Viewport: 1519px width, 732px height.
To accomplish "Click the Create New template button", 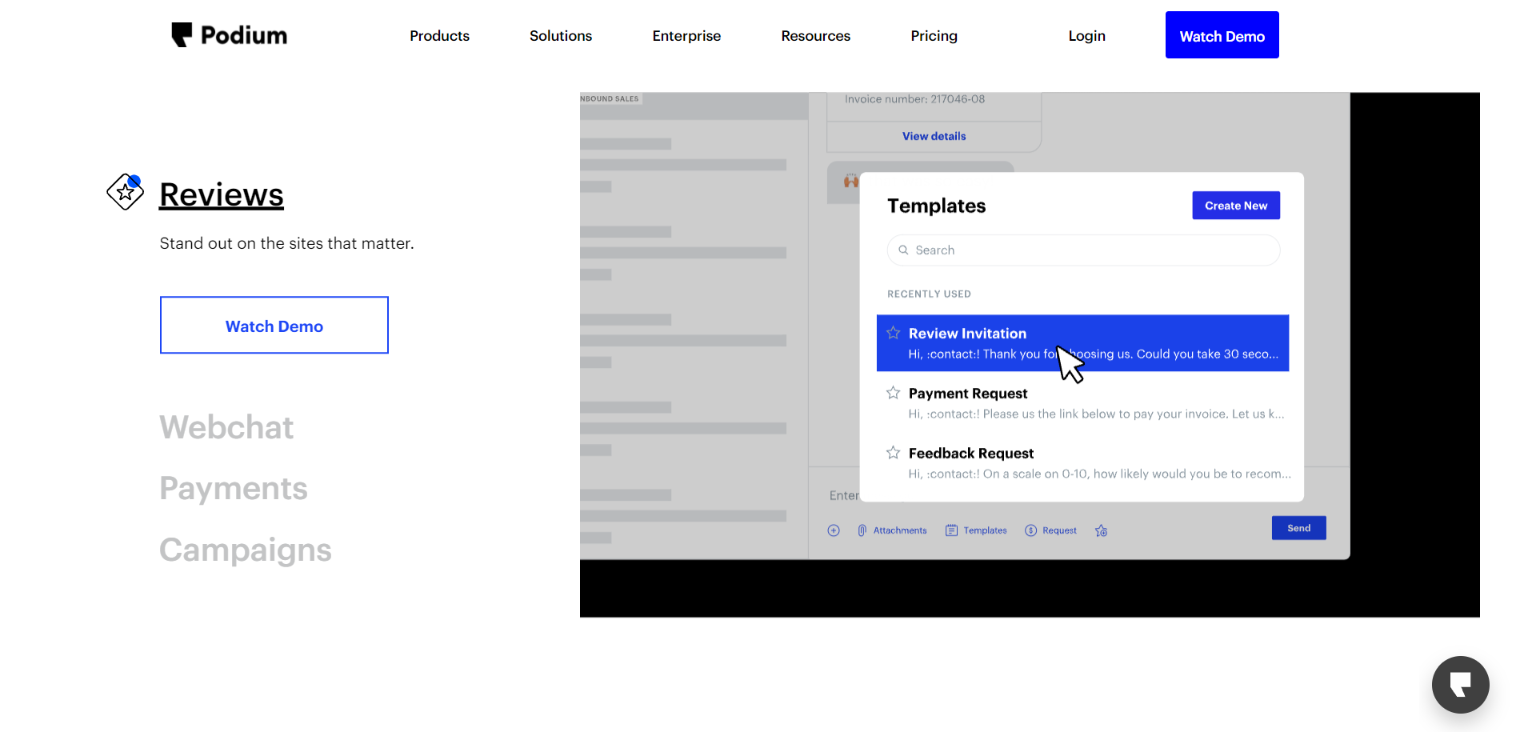I will (x=1236, y=205).
